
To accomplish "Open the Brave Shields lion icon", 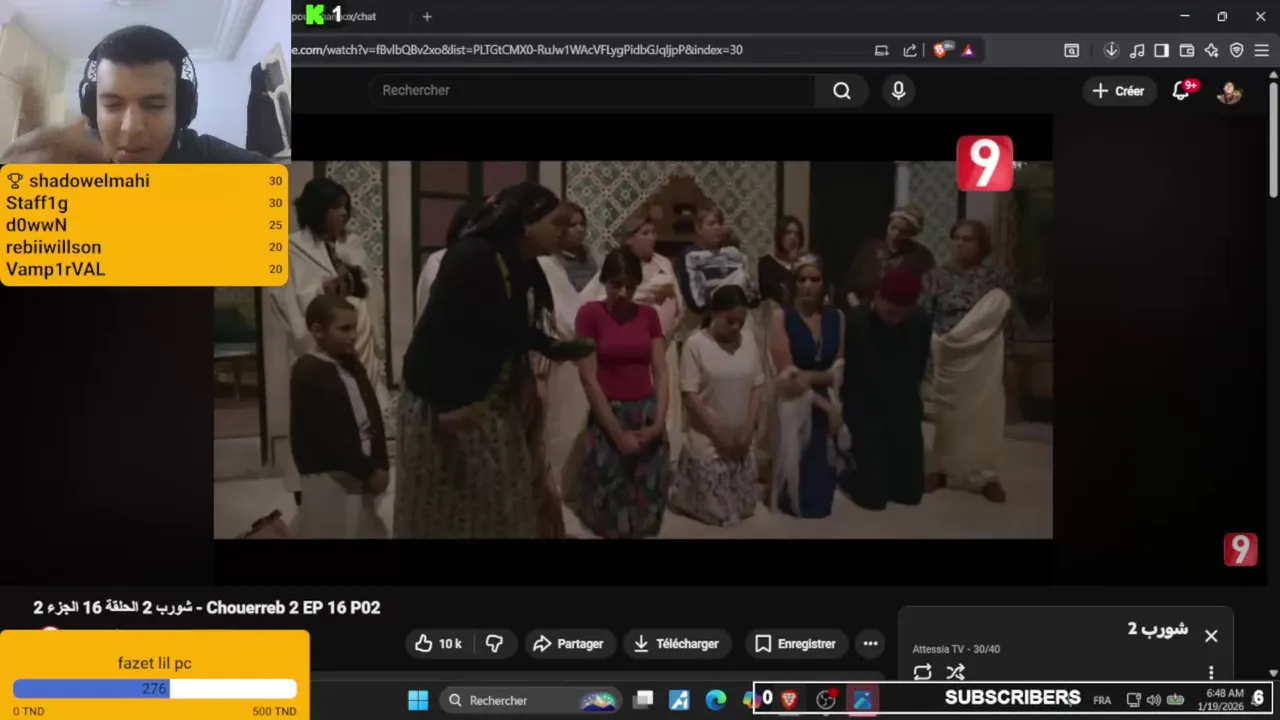I will point(940,50).
